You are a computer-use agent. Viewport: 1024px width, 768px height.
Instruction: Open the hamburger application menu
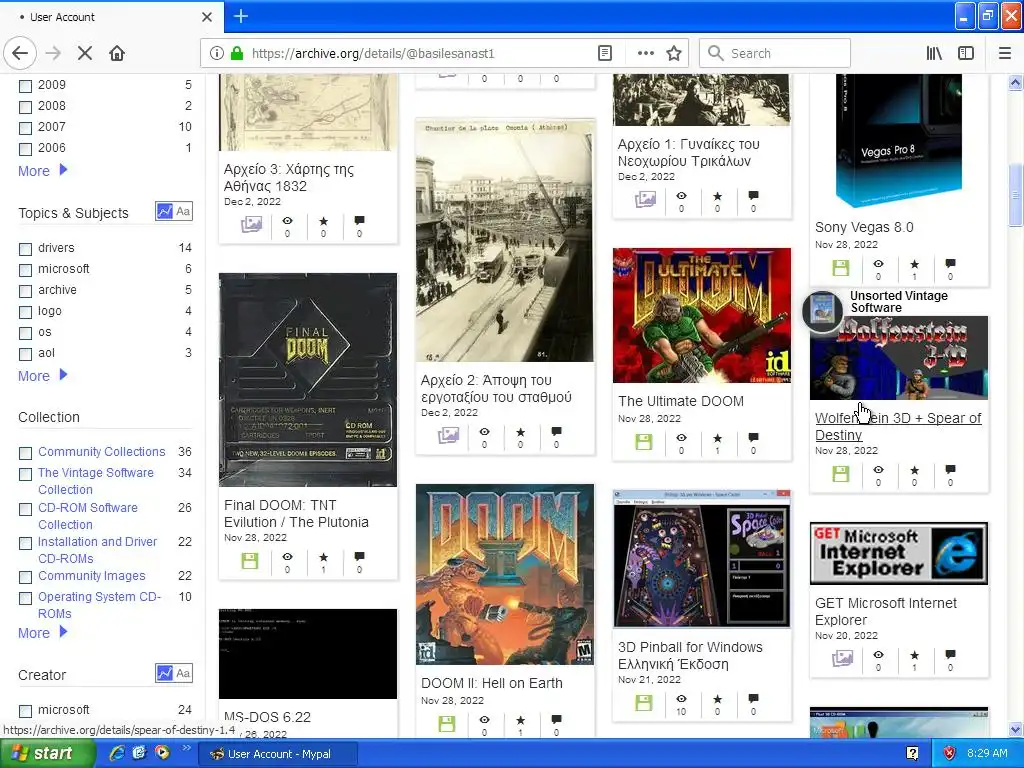pyautogui.click(x=1005, y=53)
